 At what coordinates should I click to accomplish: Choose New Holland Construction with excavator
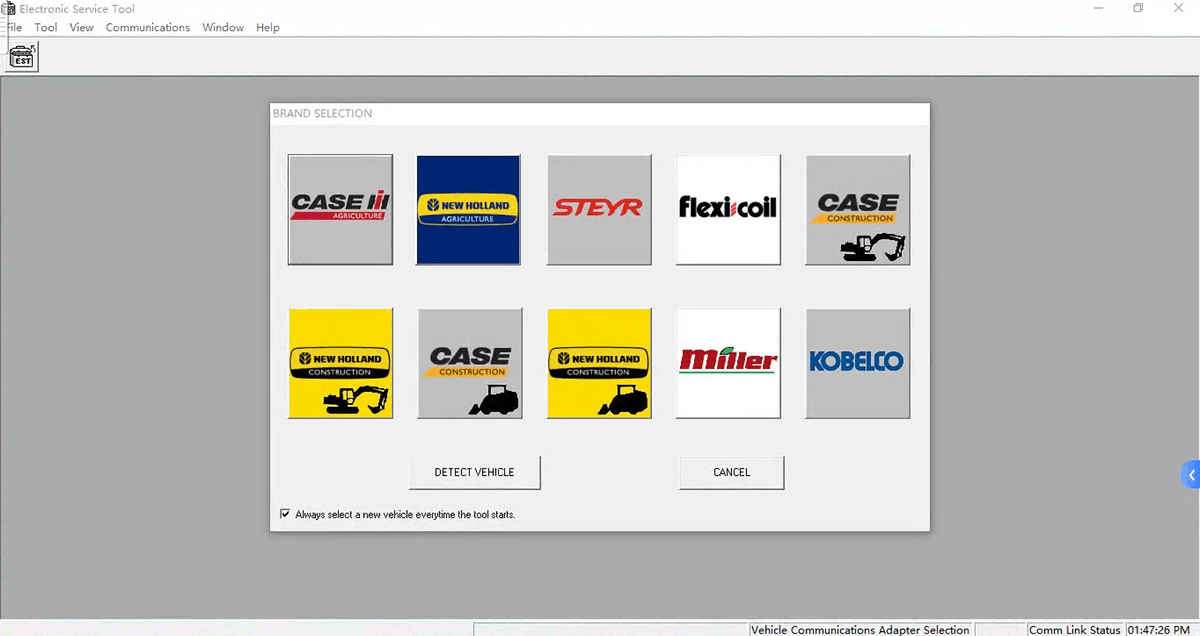pyautogui.click(x=340, y=363)
